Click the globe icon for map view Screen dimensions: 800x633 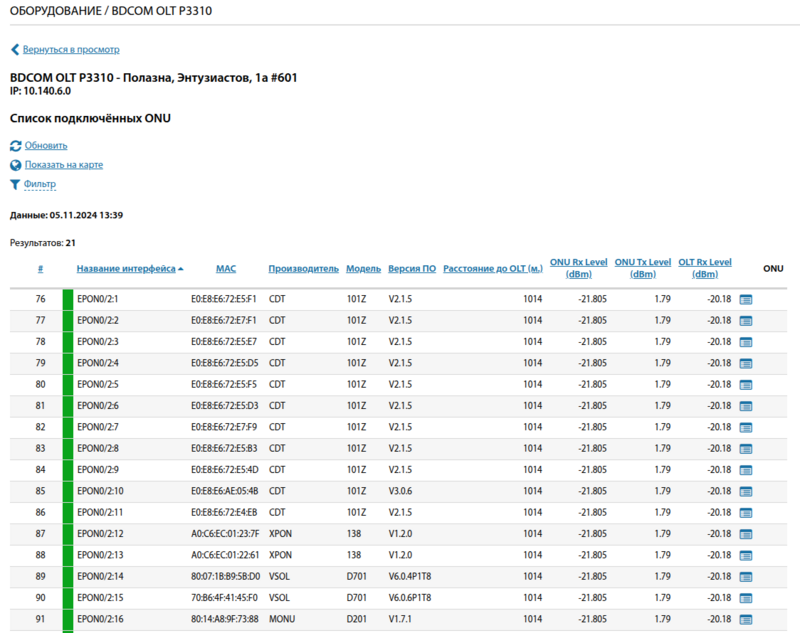pos(15,165)
